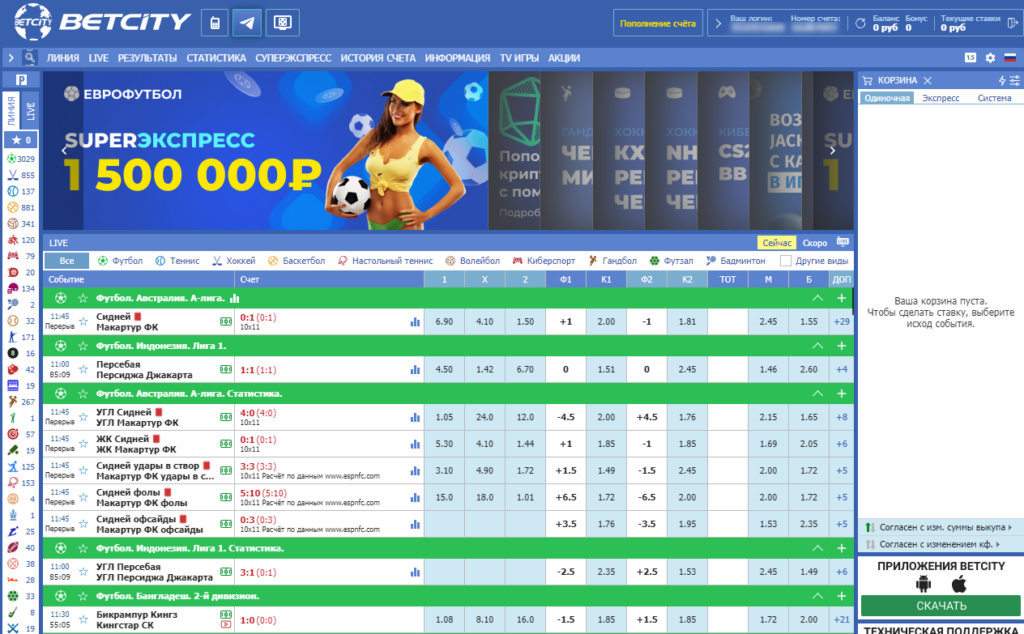Select tennis sport icon with 137
Screen dimensions: 1024x634
[12, 191]
